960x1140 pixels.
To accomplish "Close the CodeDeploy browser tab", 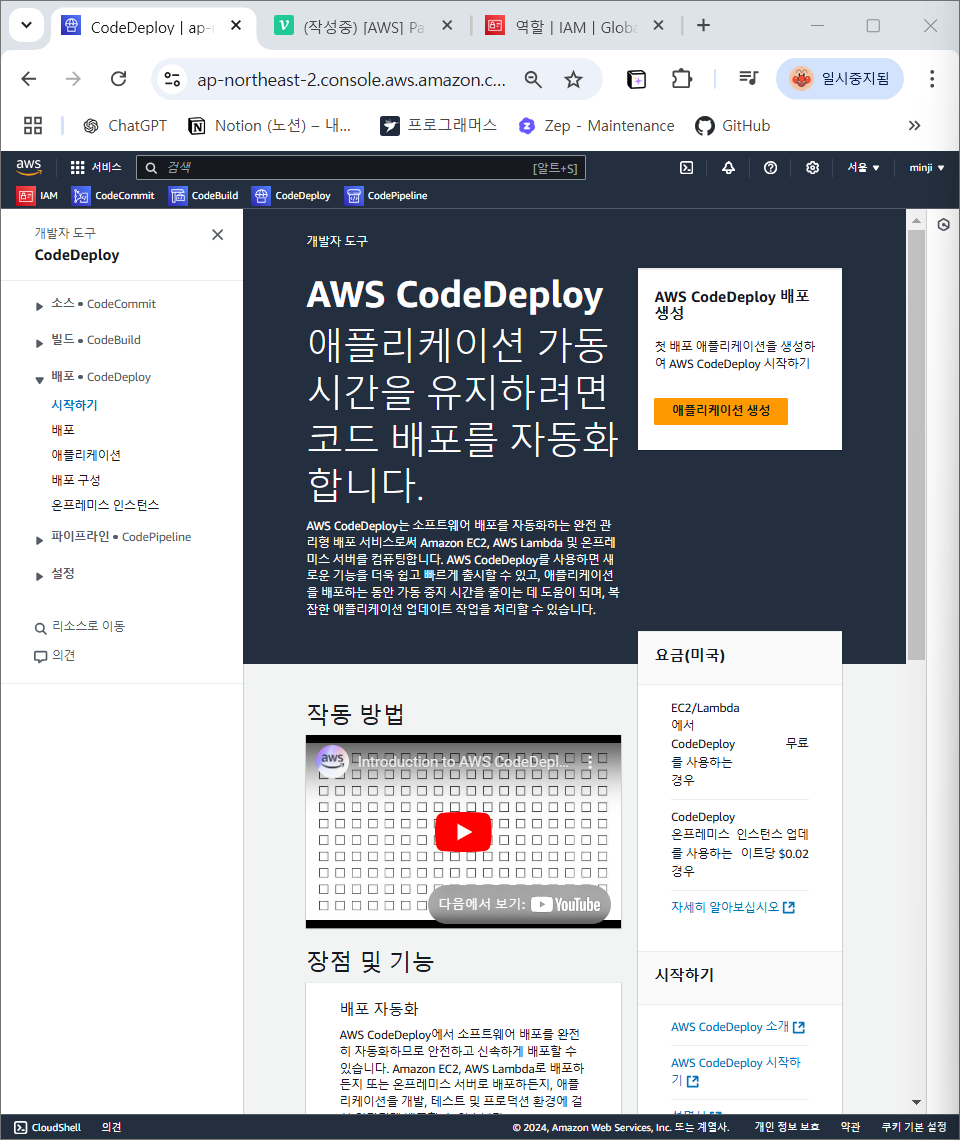I will tap(236, 25).
